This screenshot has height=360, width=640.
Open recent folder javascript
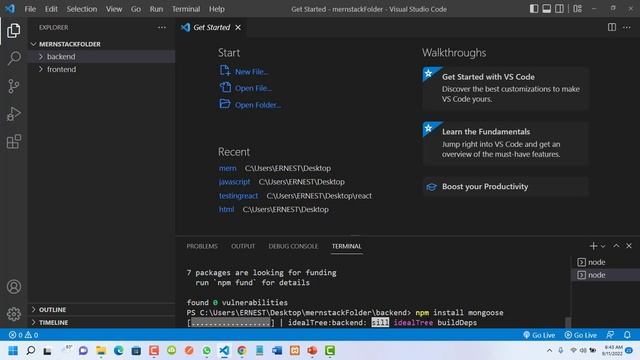pyautogui.click(x=234, y=182)
